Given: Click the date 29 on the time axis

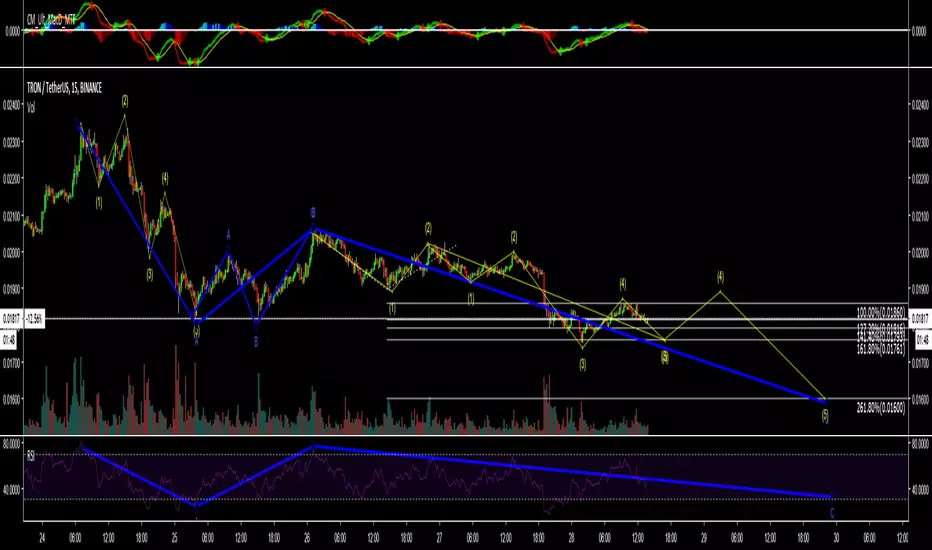Looking at the screenshot, I should click(704, 538).
